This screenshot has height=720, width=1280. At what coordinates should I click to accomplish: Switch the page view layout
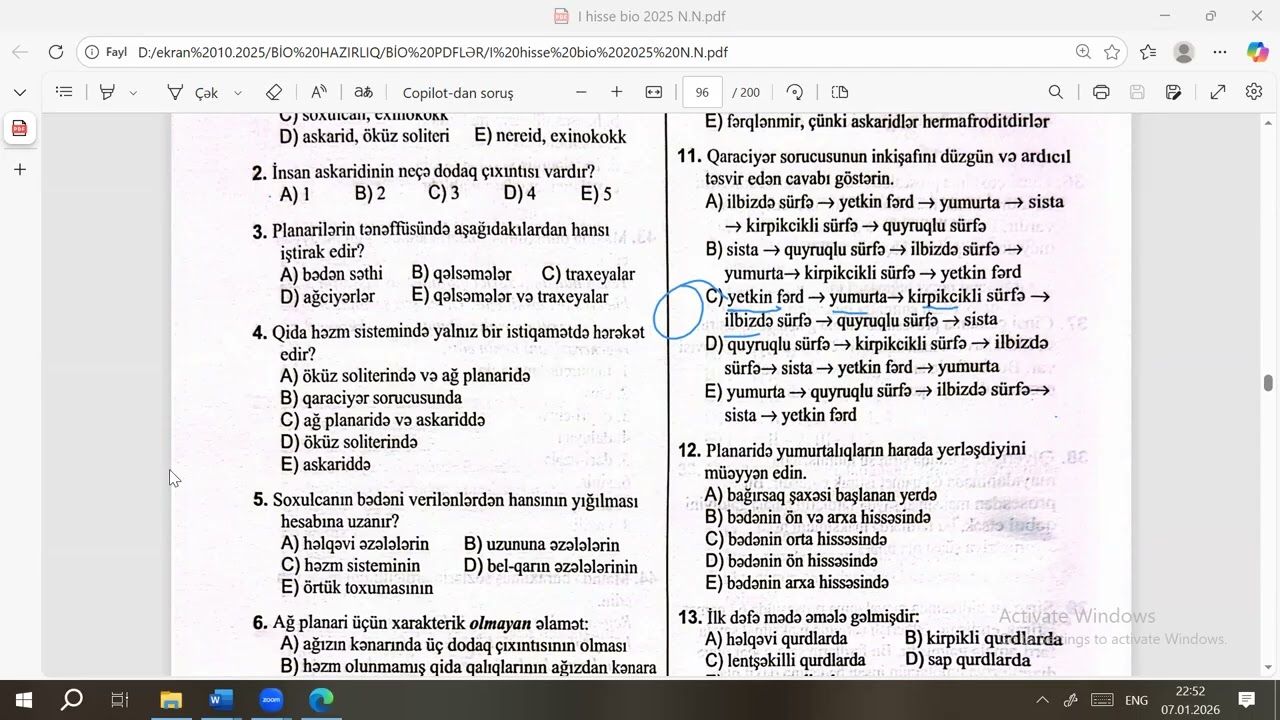point(840,92)
